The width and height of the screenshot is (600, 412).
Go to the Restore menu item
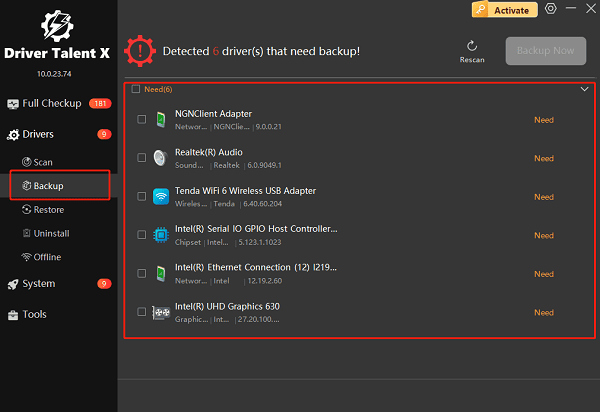click(48, 210)
